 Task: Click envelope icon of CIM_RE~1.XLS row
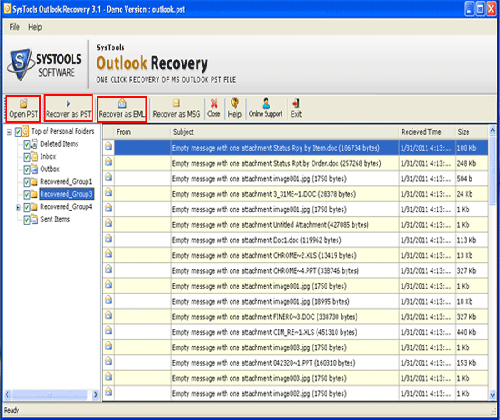point(108,330)
